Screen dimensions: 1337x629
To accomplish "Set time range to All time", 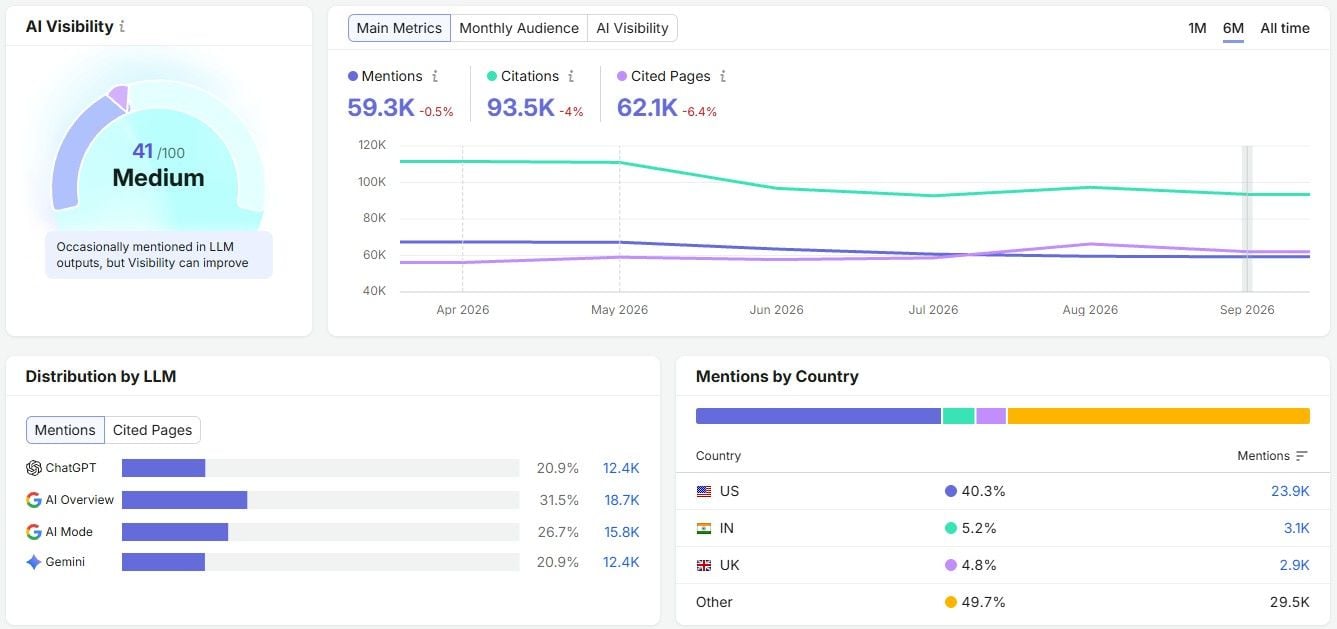I will (1285, 28).
